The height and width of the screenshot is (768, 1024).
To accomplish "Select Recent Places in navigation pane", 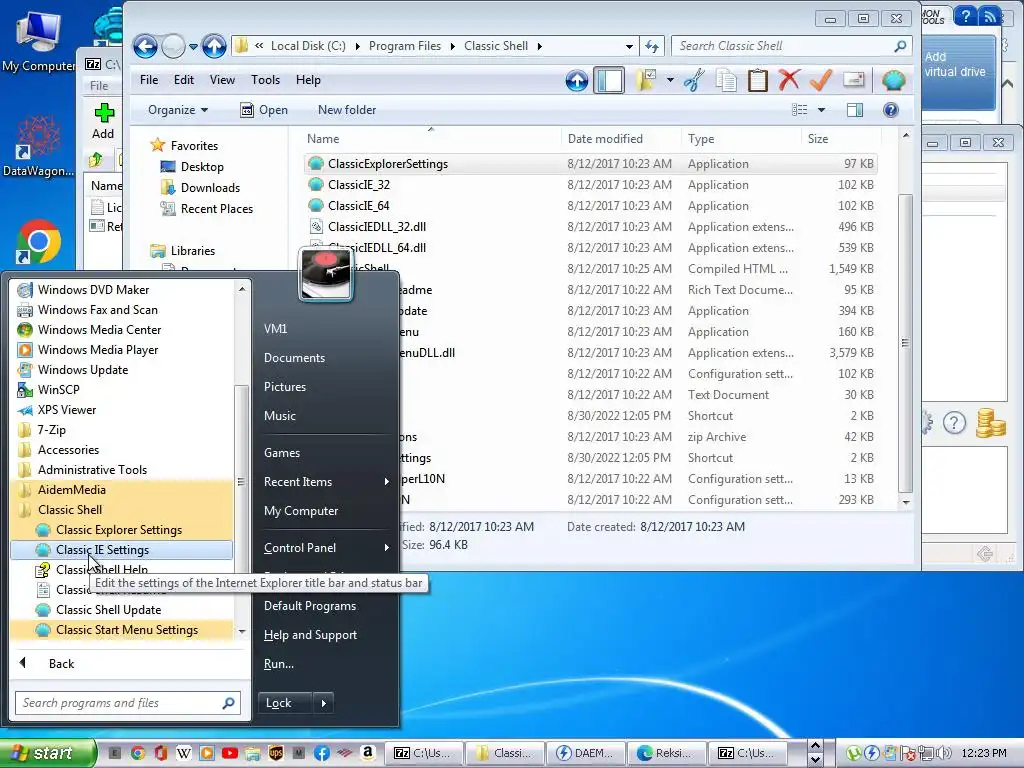I will (216, 208).
